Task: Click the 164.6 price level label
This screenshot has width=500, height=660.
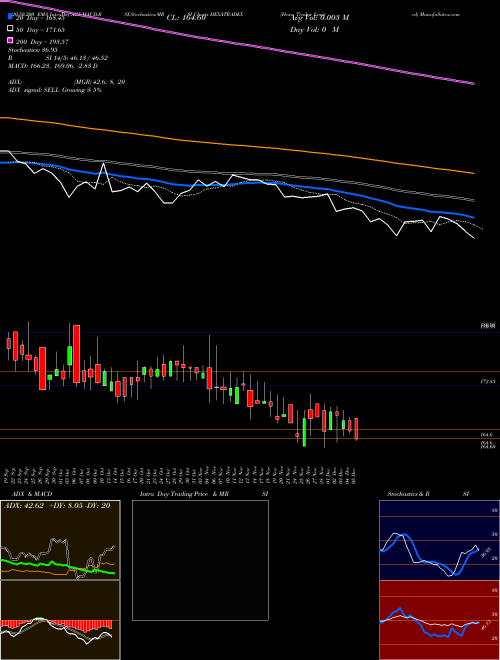Action: [x=487, y=435]
